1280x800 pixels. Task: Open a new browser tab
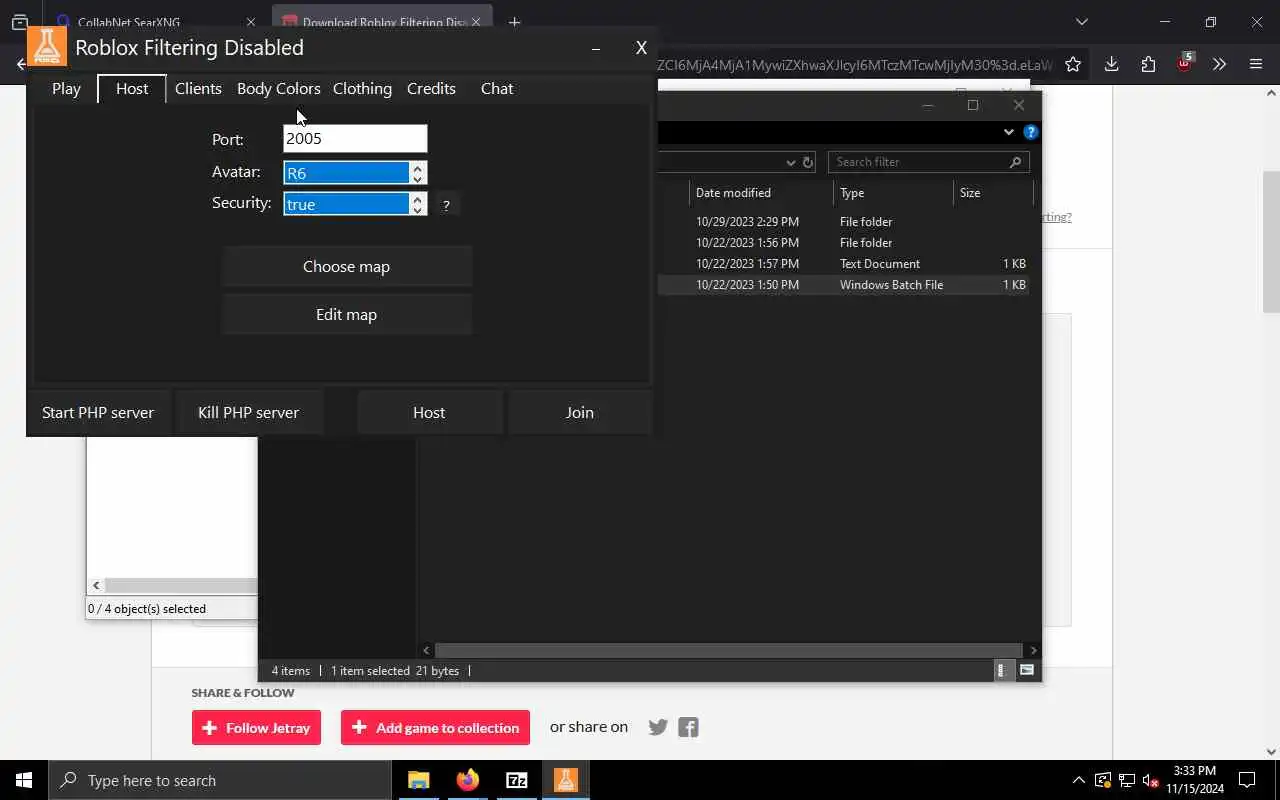[x=514, y=22]
